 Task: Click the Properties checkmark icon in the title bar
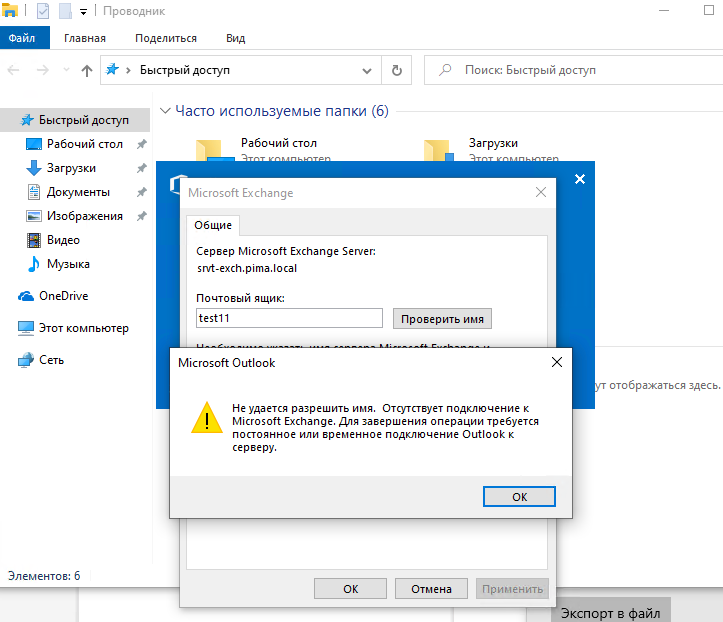42,11
